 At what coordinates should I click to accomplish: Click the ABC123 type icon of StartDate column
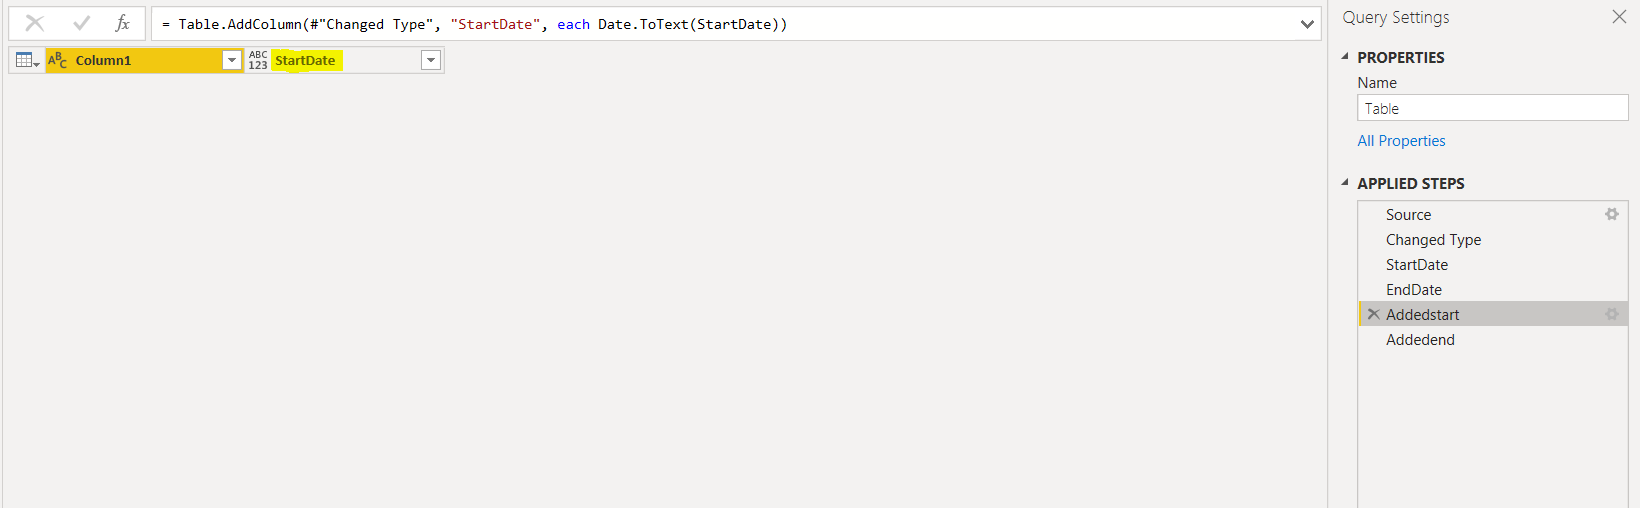pyautogui.click(x=258, y=61)
